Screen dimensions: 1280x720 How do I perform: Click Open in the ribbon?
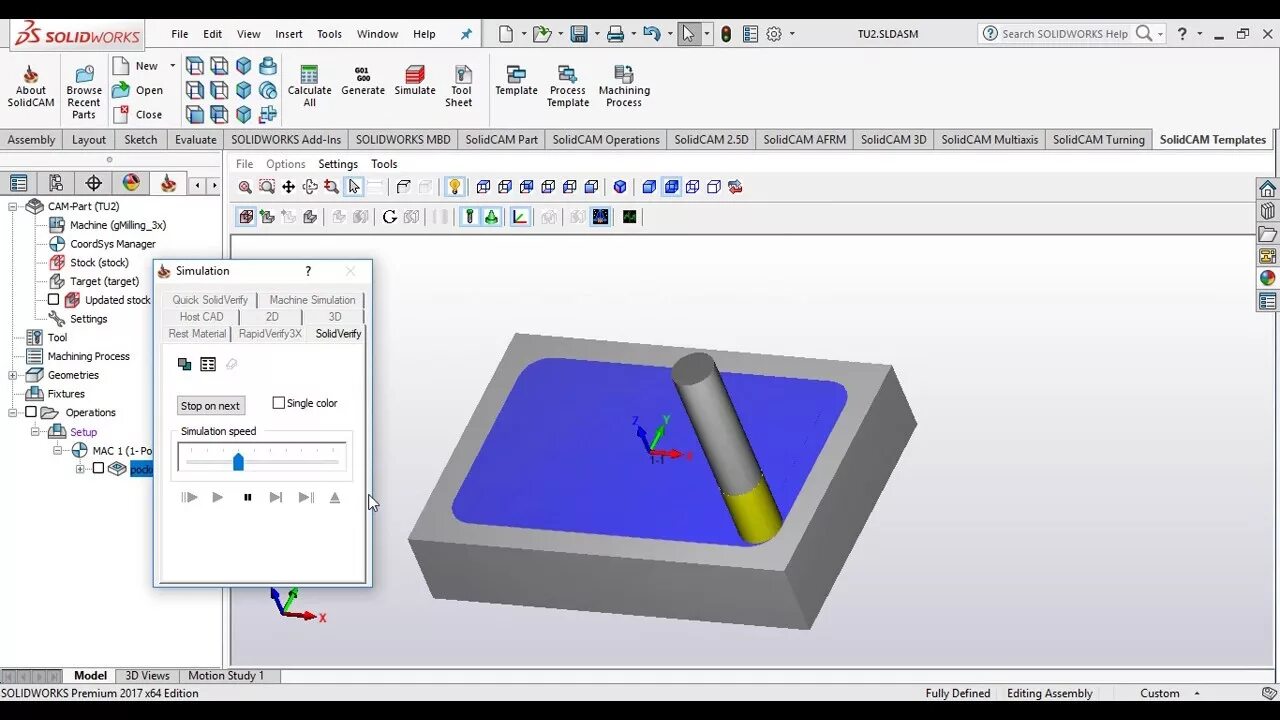pos(139,90)
